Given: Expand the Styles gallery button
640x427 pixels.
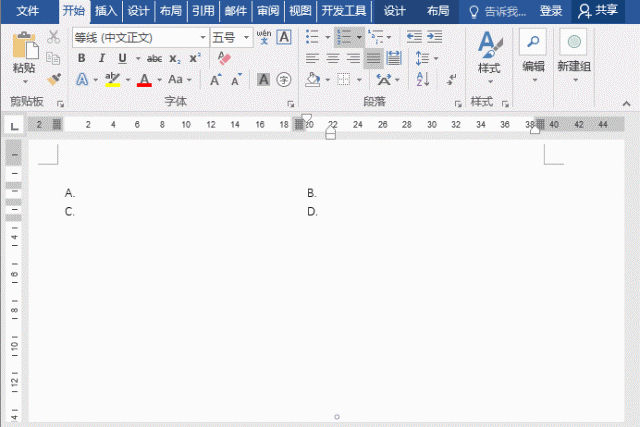Looking at the screenshot, I should tap(489, 57).
